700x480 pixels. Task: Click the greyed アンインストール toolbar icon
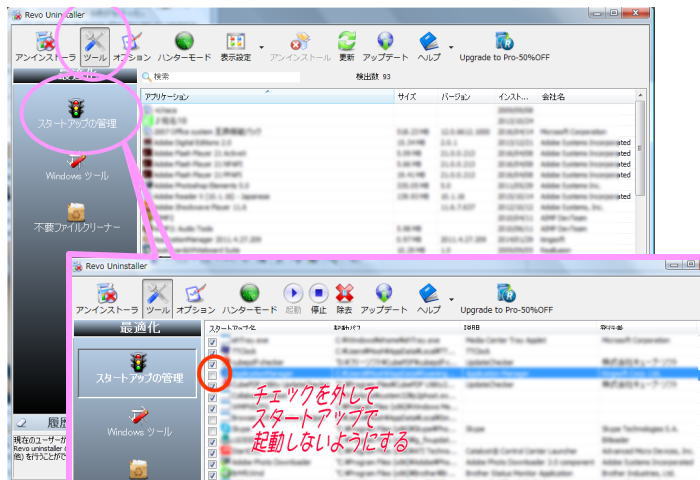300,47
